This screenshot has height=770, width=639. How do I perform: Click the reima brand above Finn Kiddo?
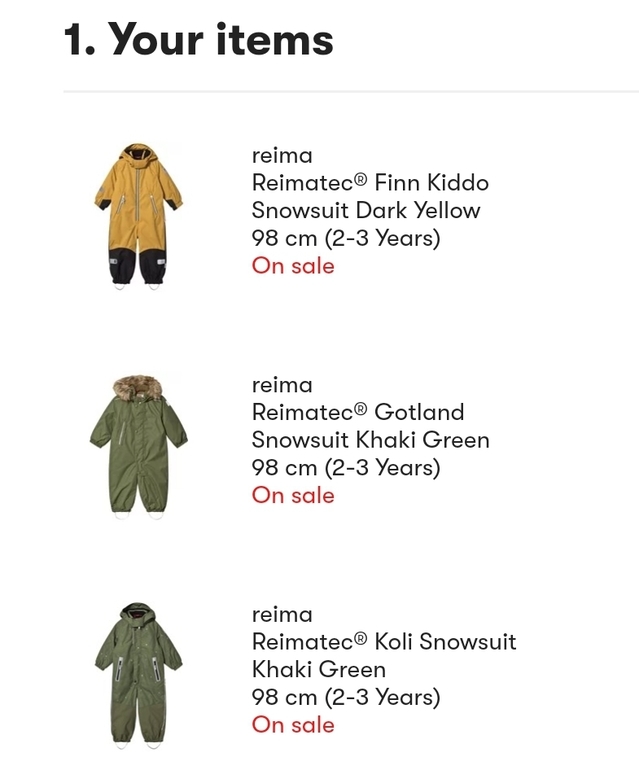282,155
